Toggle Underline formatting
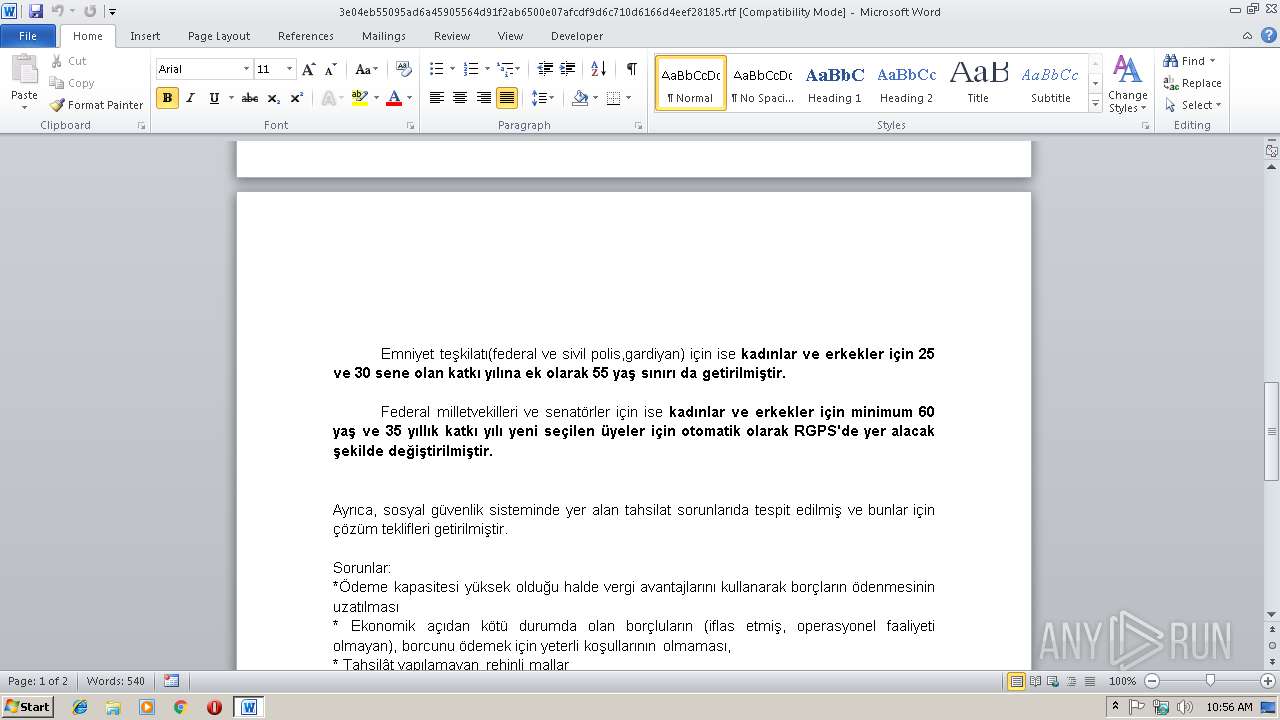 (x=214, y=98)
